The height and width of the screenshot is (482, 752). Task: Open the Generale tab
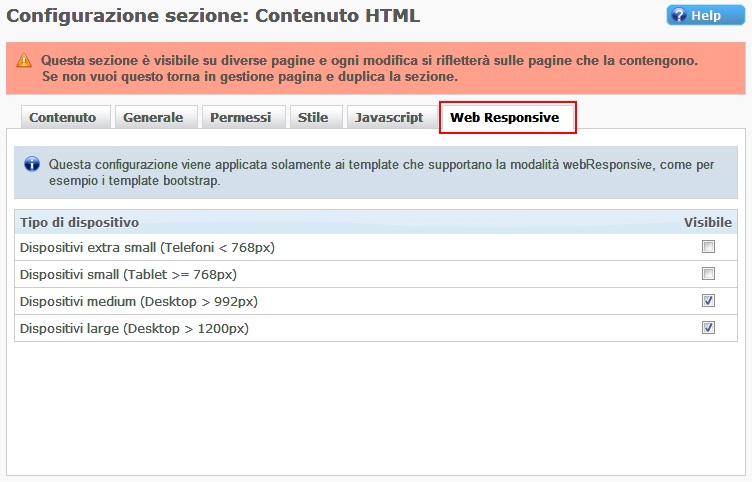point(153,117)
